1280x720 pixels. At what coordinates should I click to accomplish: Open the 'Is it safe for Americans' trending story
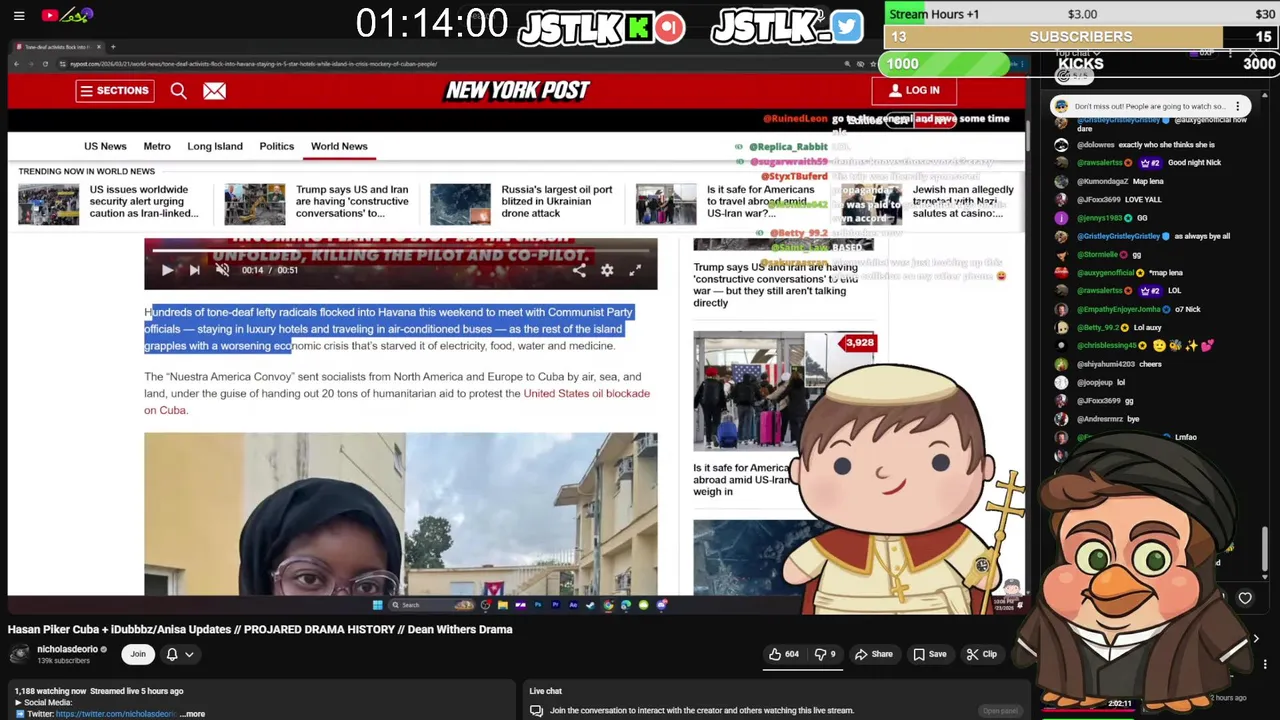[x=761, y=201]
